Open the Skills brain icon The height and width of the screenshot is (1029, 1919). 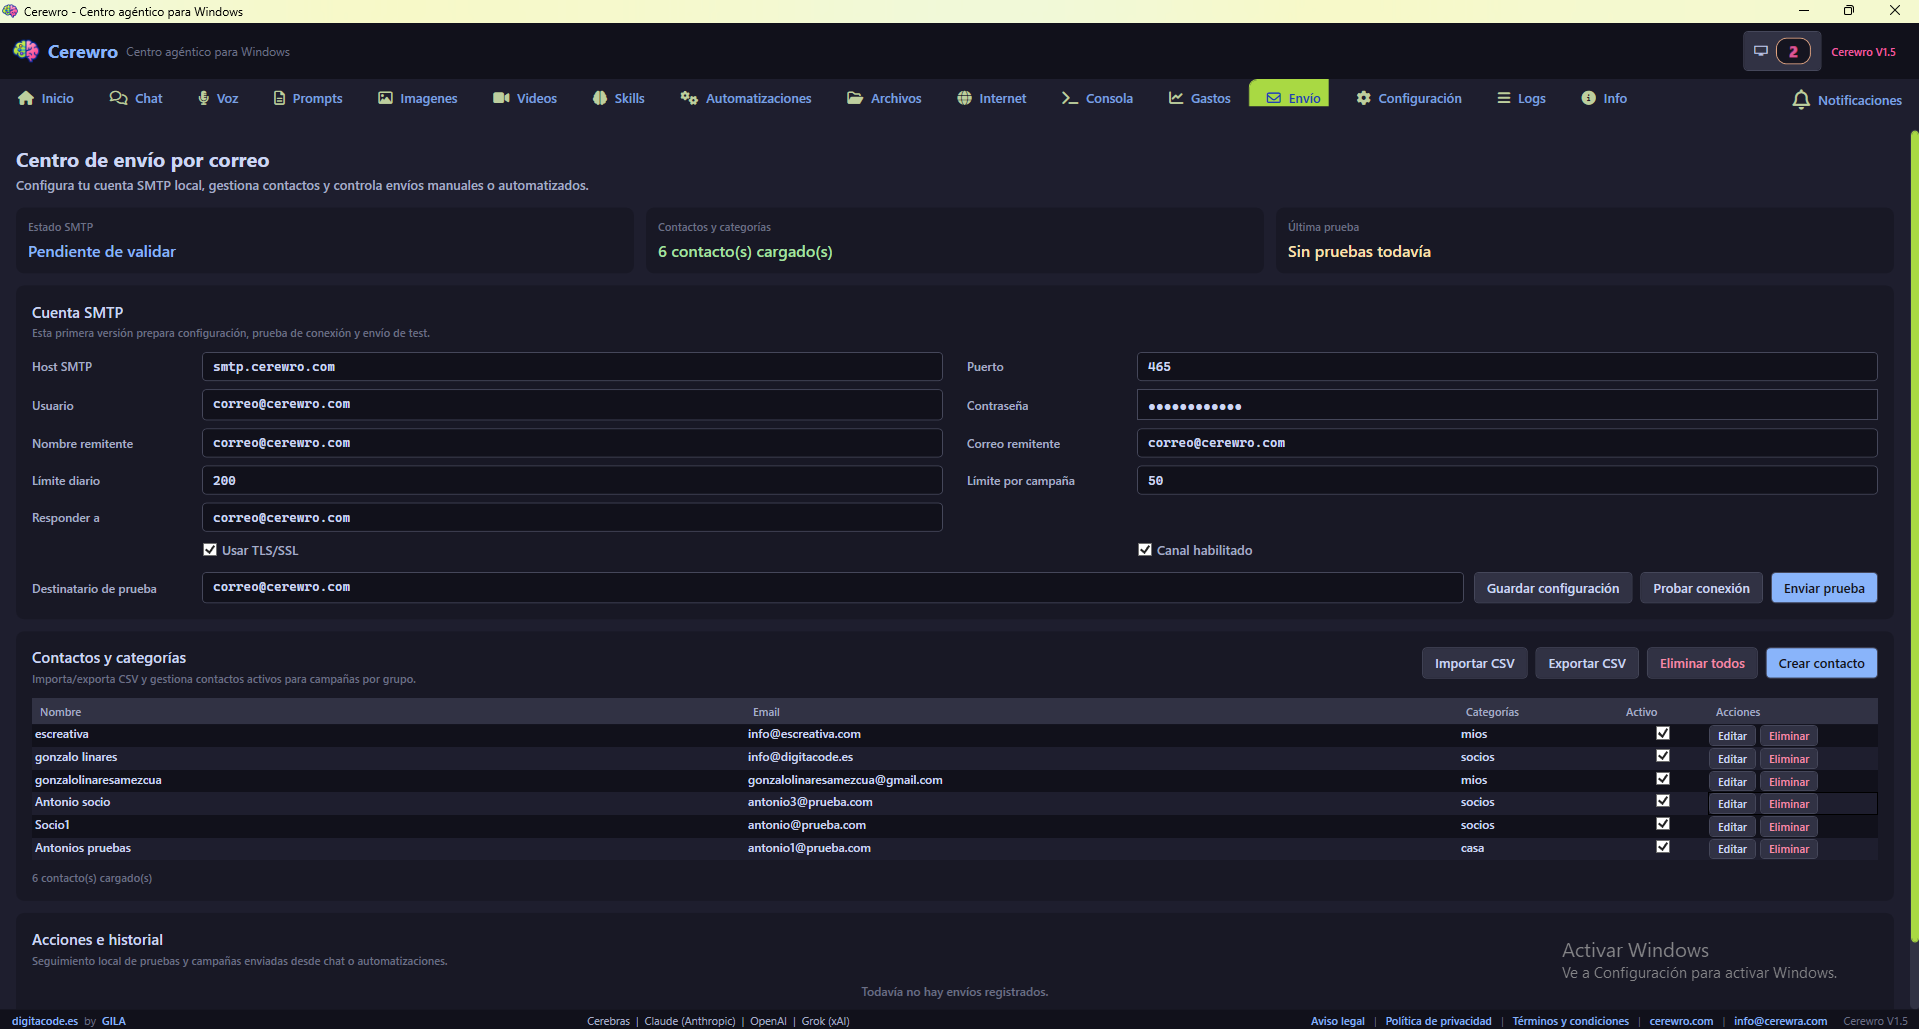[600, 98]
